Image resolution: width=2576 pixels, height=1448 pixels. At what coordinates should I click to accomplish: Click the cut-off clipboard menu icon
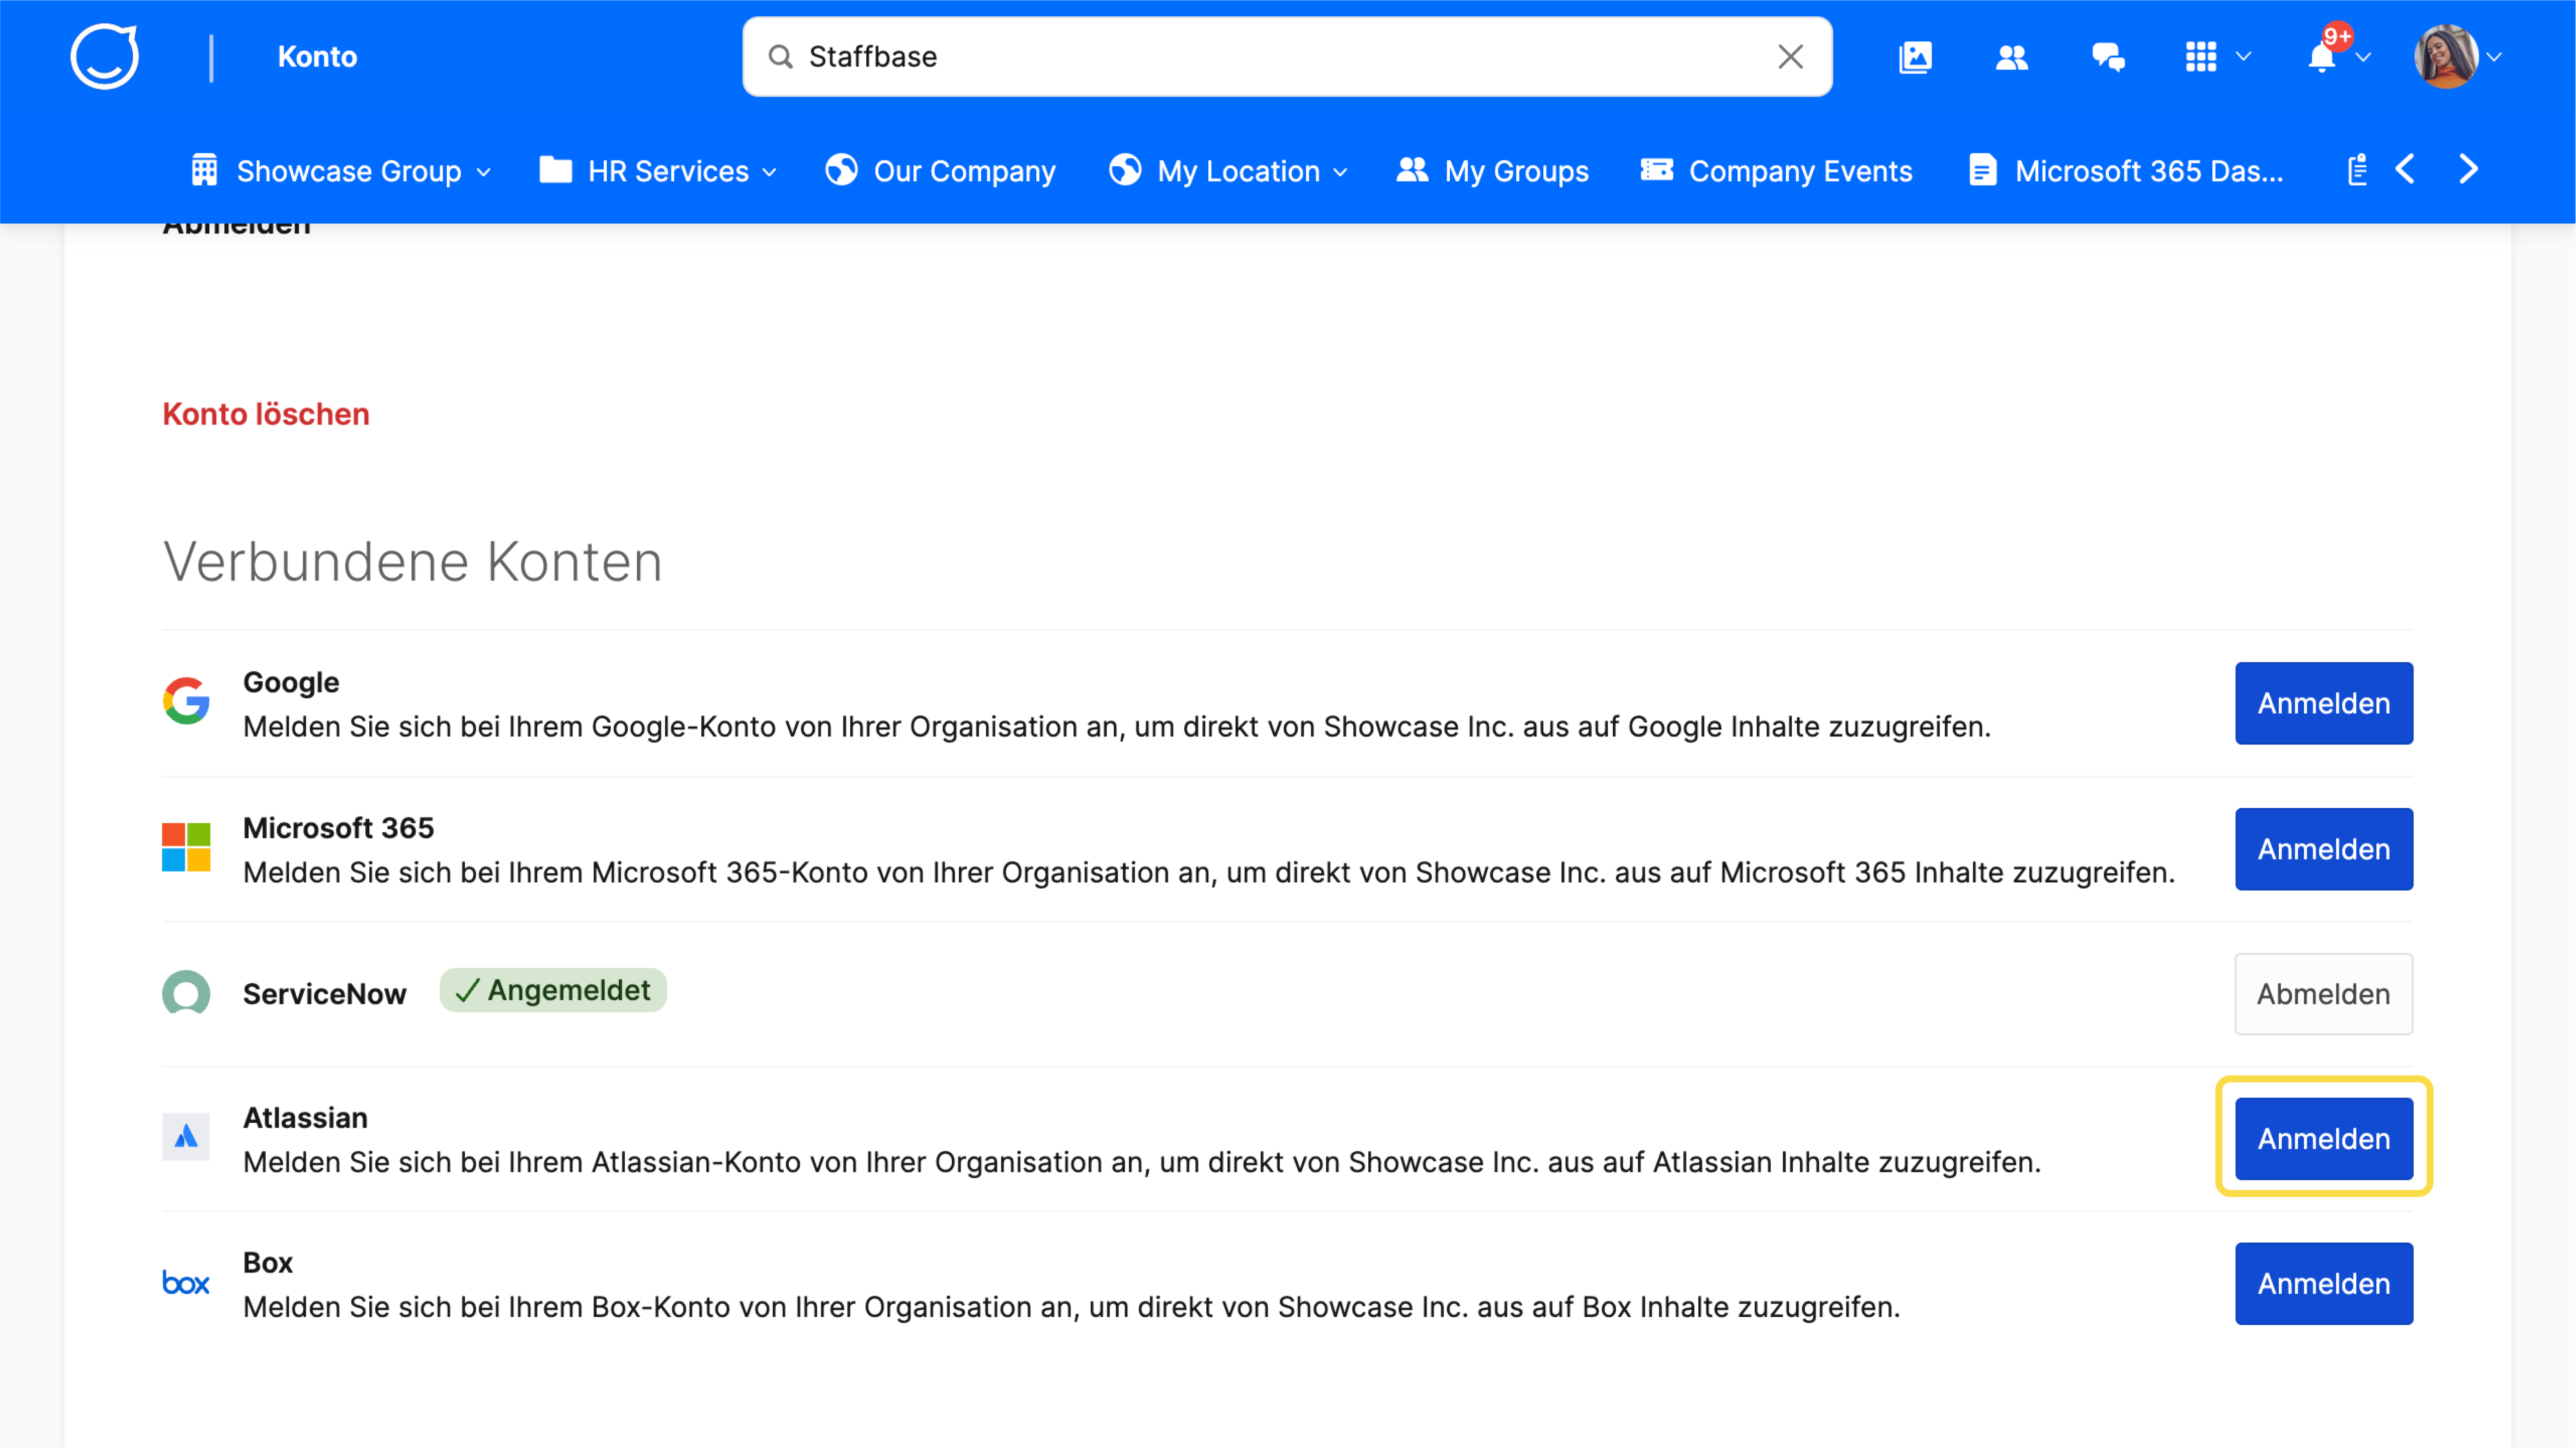click(2357, 170)
